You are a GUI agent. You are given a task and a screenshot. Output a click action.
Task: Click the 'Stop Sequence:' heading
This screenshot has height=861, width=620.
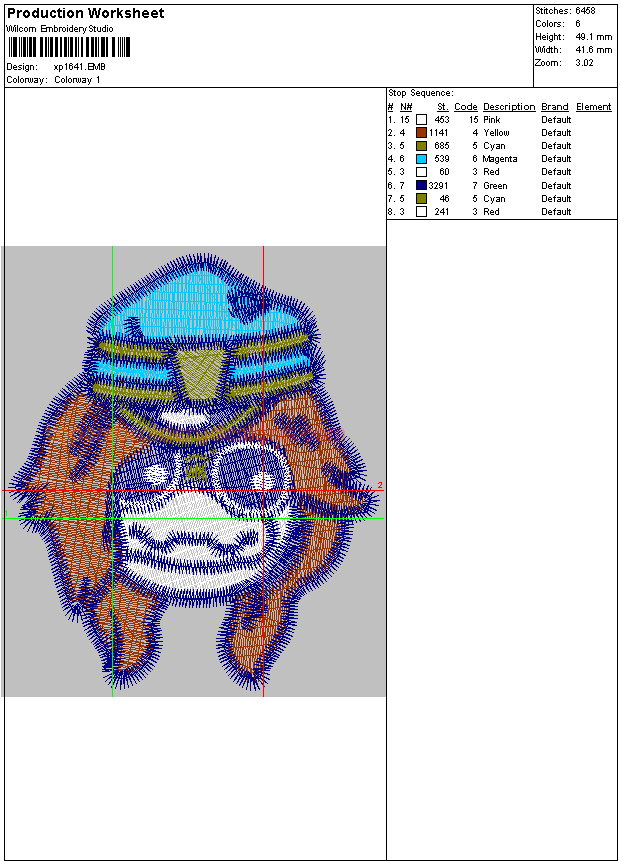[421, 93]
